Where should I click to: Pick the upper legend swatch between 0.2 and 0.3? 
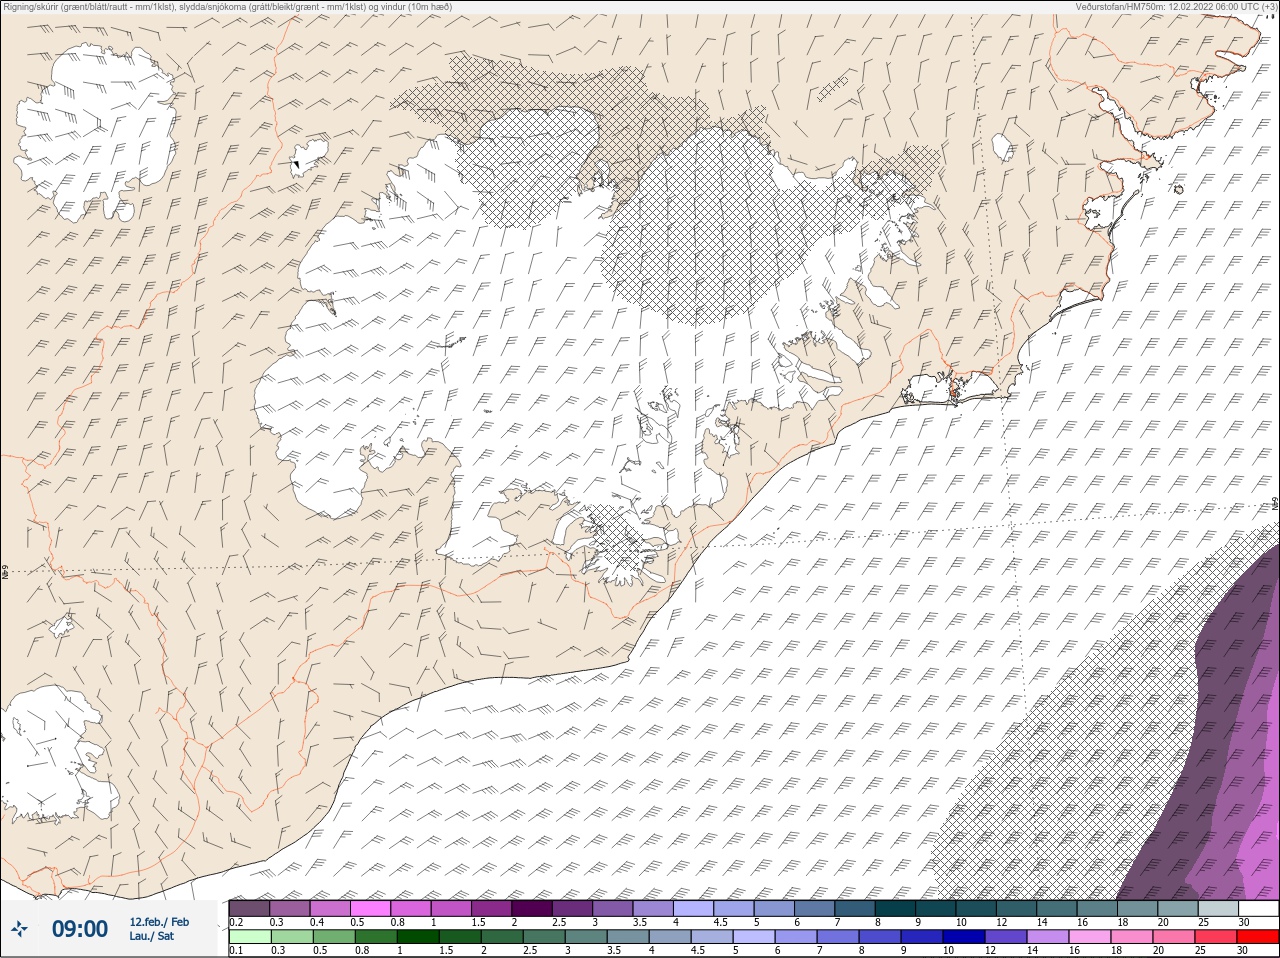click(x=249, y=908)
